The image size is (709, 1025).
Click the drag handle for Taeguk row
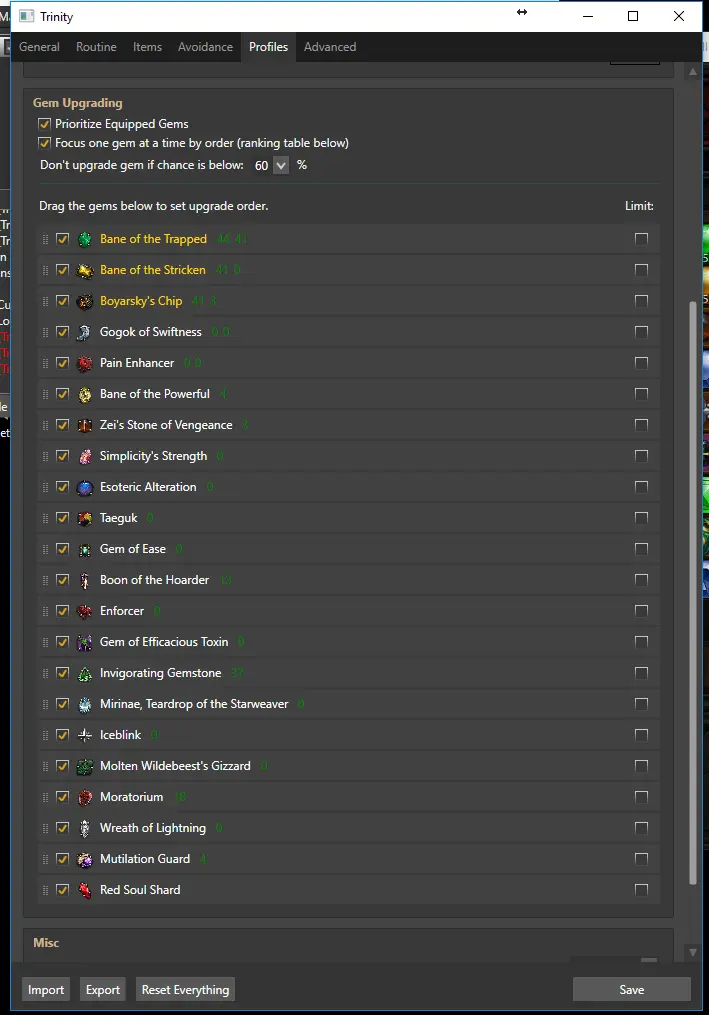tap(45, 518)
